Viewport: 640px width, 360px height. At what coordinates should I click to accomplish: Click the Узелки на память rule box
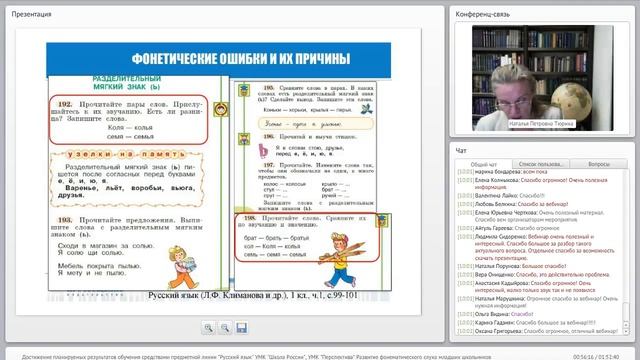pos(127,179)
